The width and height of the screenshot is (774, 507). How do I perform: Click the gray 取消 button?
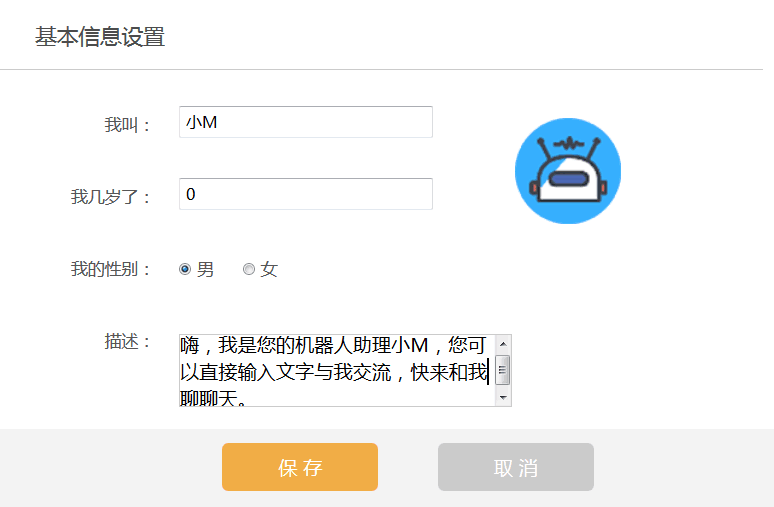[x=516, y=467]
